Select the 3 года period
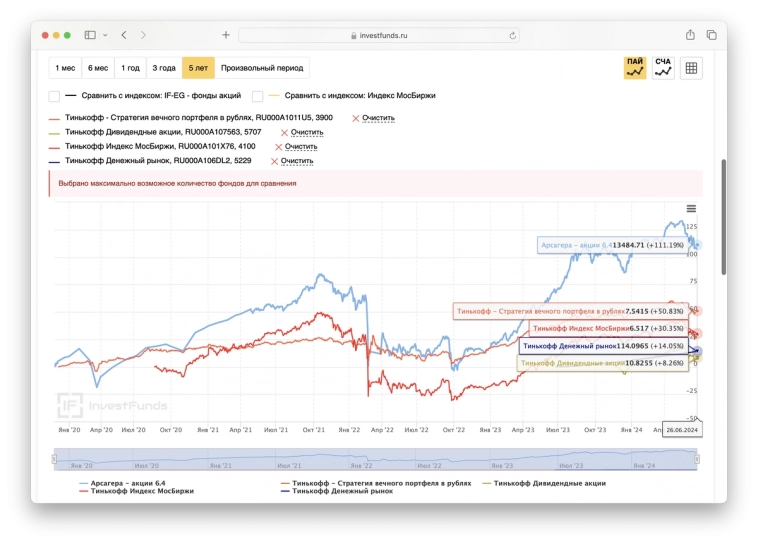This screenshot has width=758, height=544. pyautogui.click(x=164, y=68)
